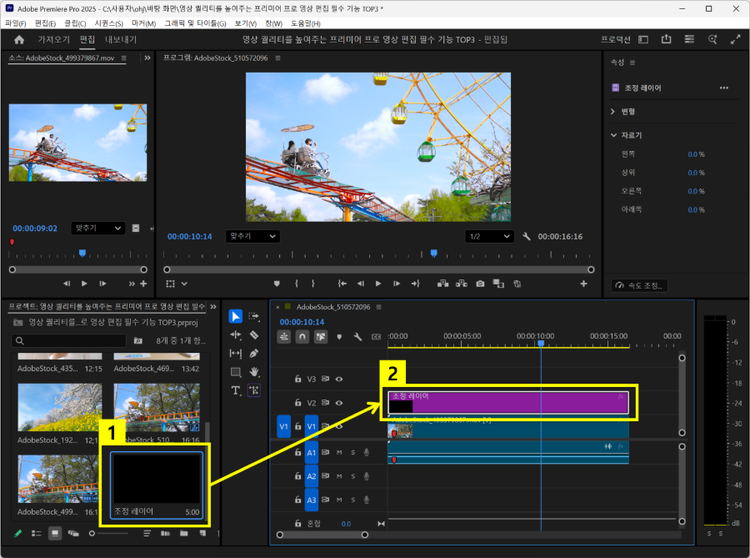
Task: Switch to the 내보내기 tab
Action: (121, 40)
